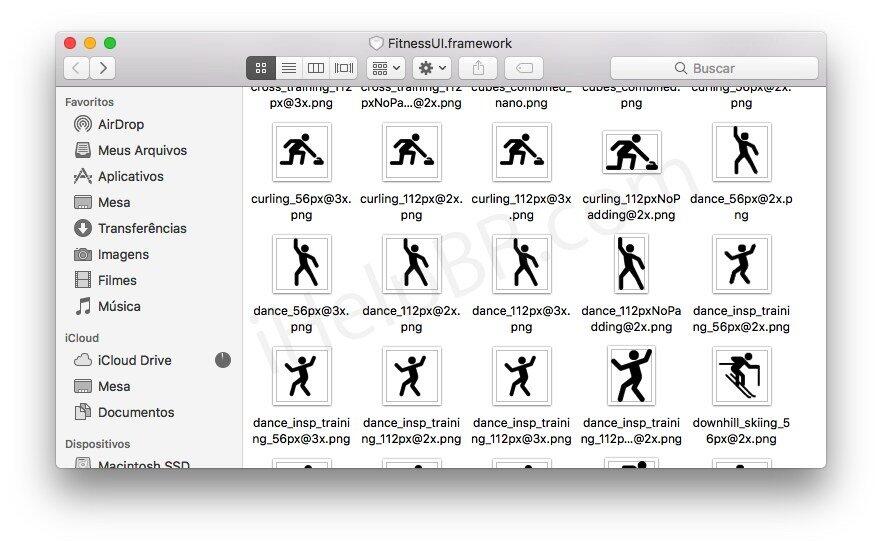This screenshot has width=882, height=548.
Task: Go forward with the right arrow
Action: tap(102, 68)
